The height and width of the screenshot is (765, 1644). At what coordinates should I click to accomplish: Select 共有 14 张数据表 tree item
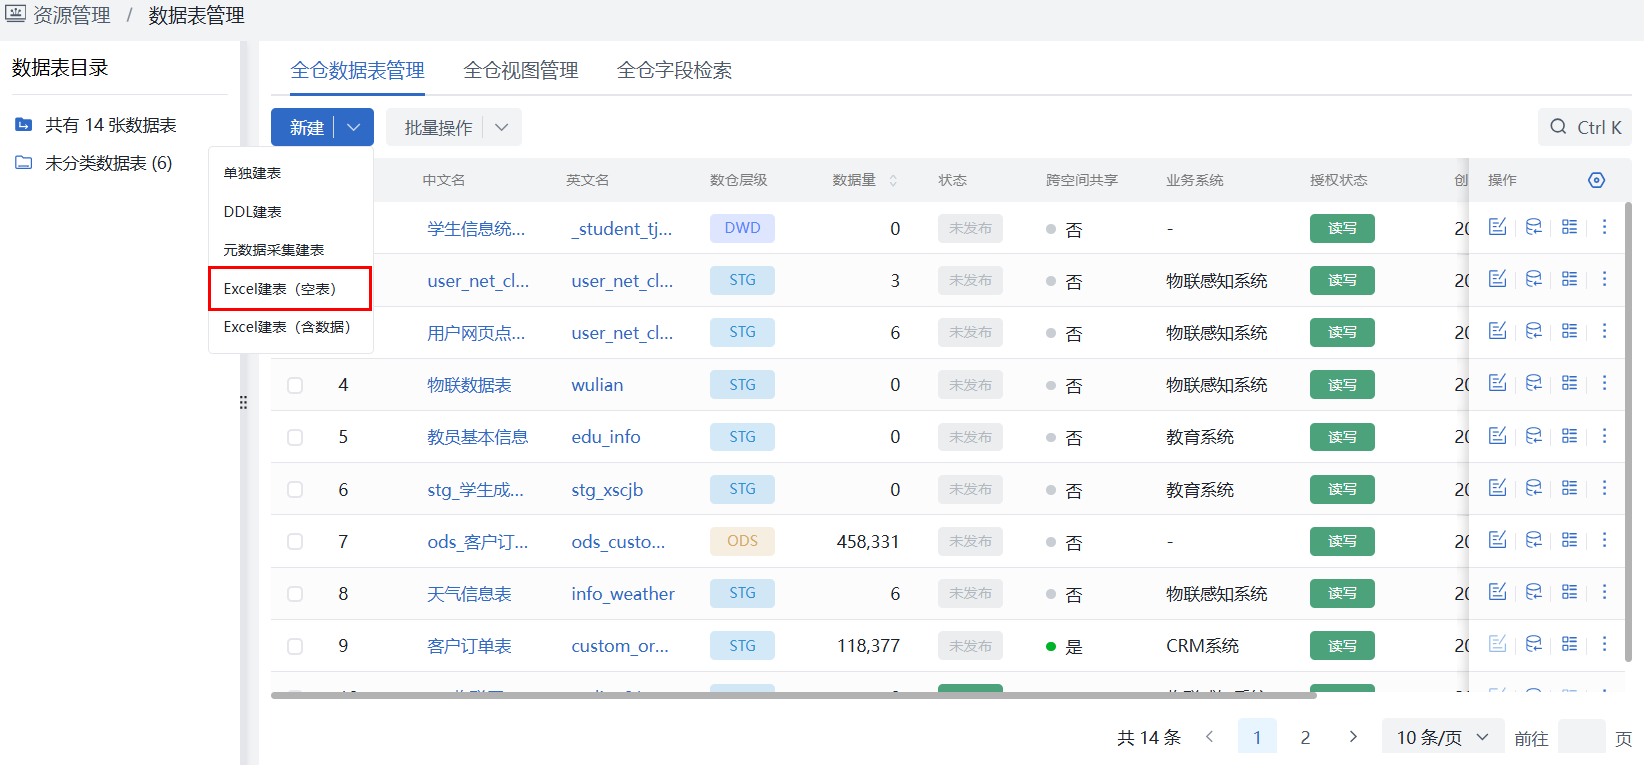pos(110,125)
